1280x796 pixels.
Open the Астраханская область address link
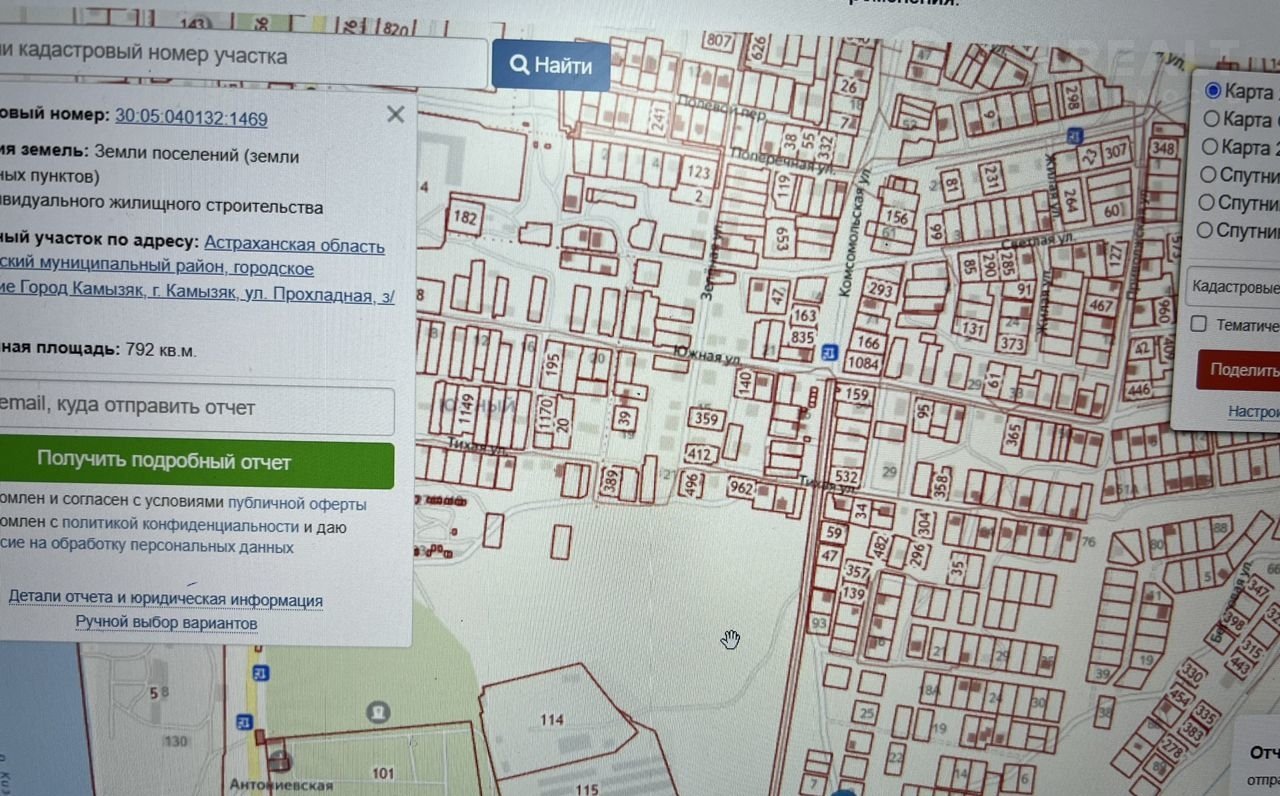pyautogui.click(x=294, y=245)
